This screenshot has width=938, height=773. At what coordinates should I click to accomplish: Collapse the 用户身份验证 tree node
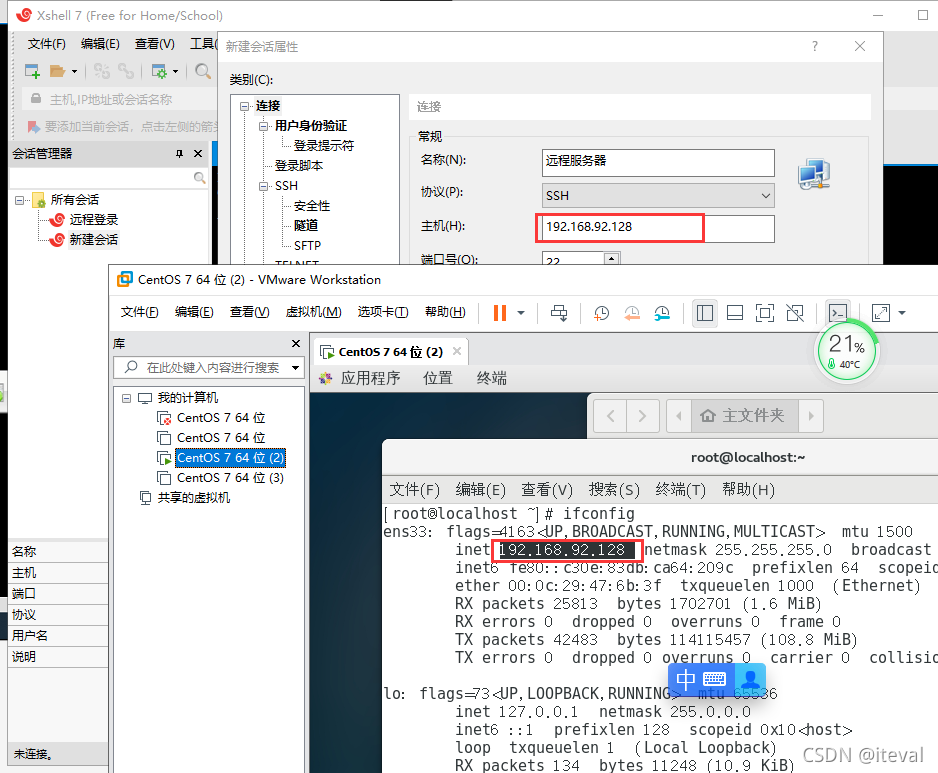point(263,126)
